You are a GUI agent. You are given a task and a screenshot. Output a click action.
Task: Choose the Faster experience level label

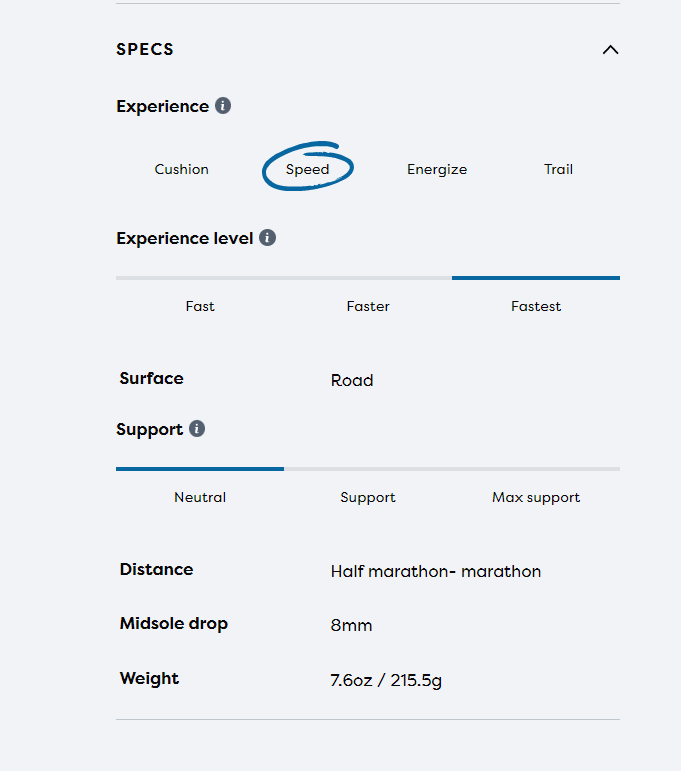click(x=368, y=306)
